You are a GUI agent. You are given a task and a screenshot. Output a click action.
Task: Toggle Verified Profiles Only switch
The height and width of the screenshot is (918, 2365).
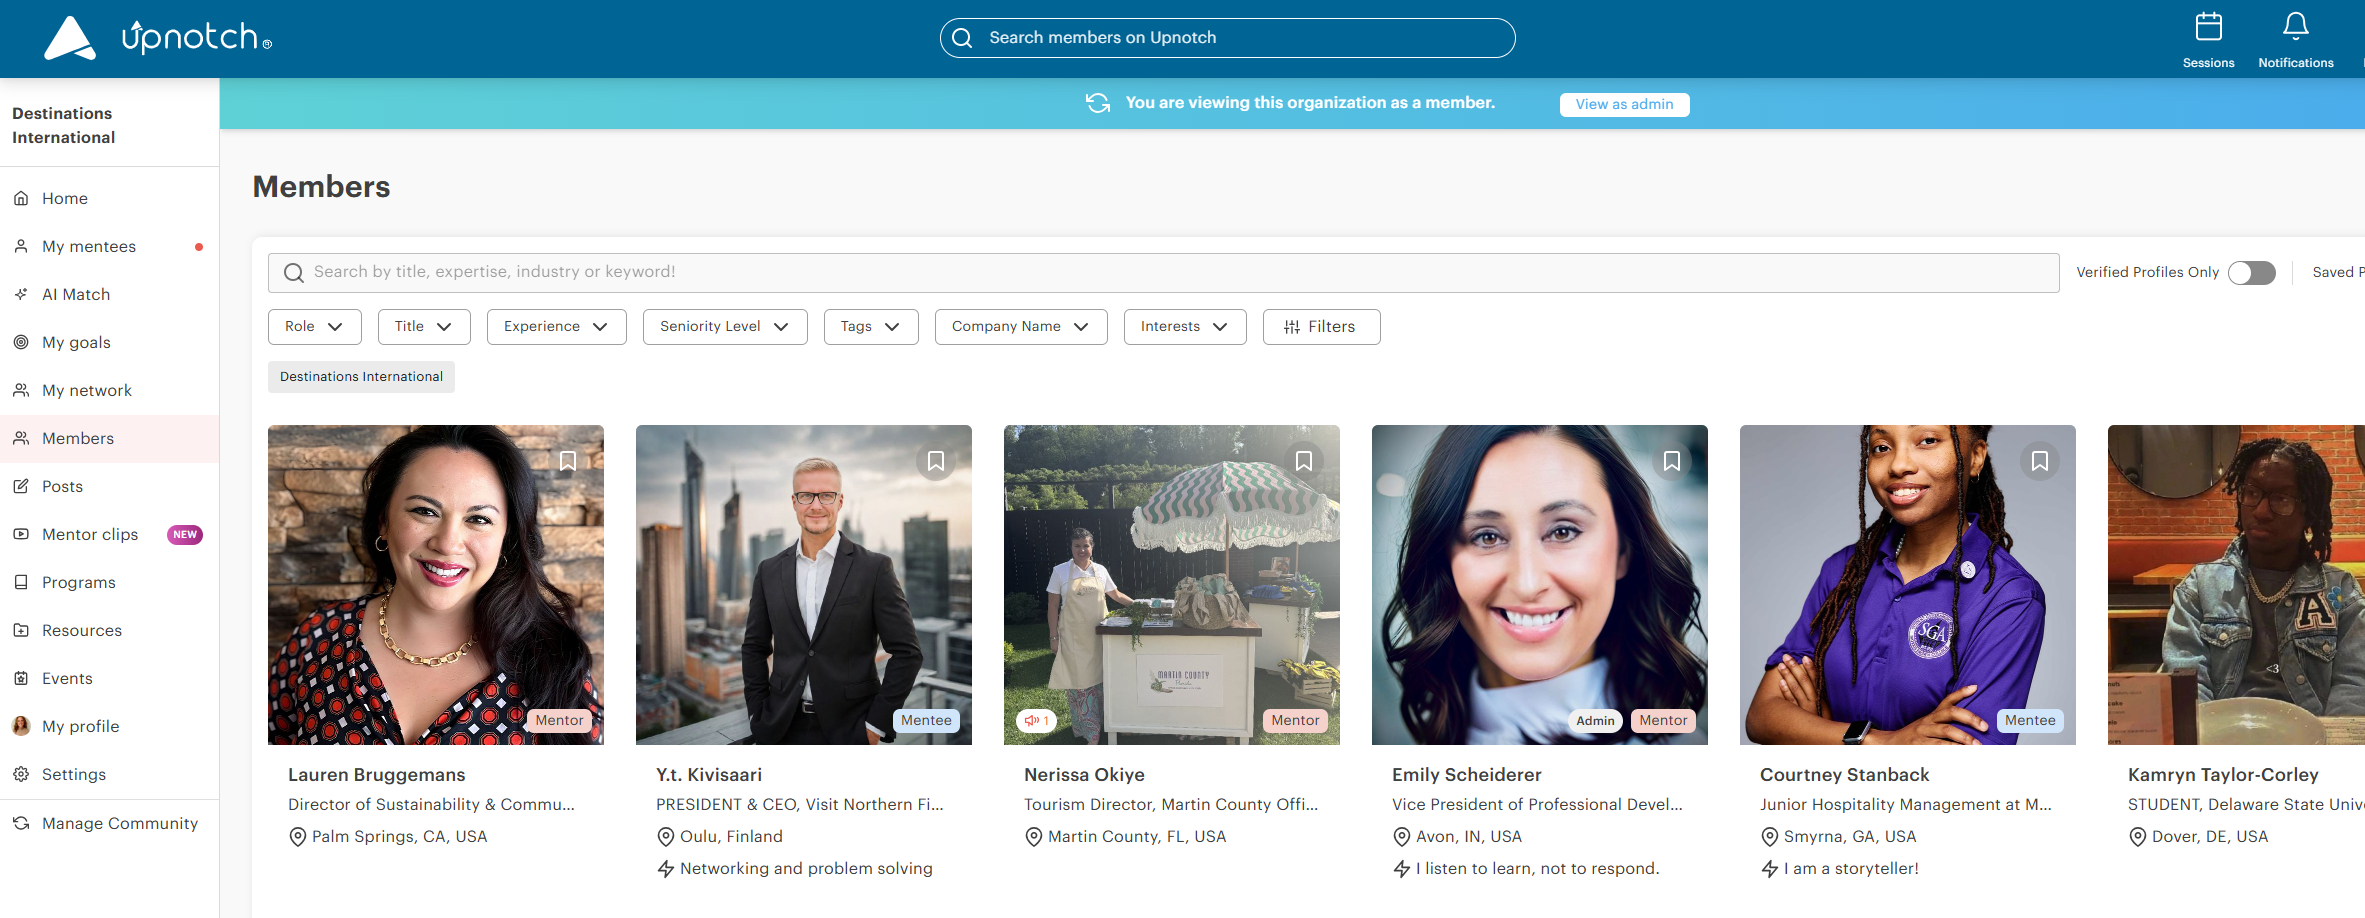click(x=2251, y=273)
